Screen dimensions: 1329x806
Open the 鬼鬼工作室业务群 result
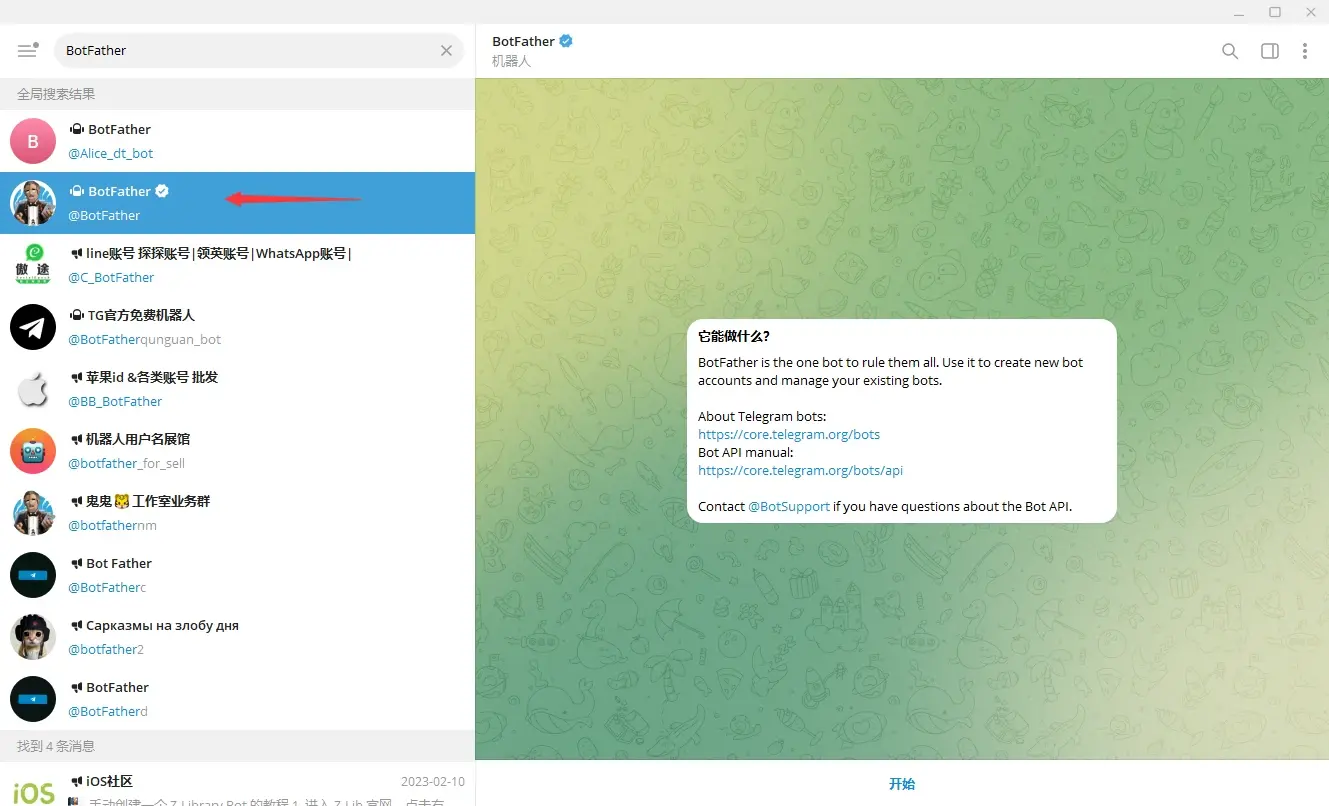click(x=237, y=513)
